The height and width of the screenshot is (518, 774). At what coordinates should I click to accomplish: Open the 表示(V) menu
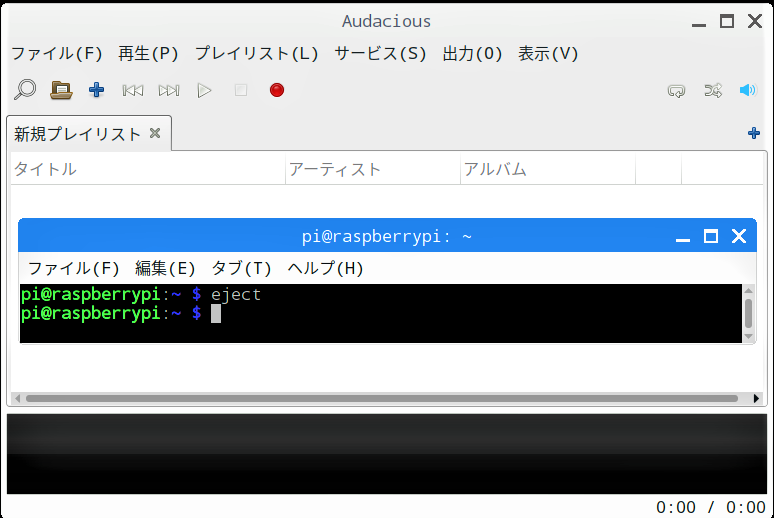548,53
